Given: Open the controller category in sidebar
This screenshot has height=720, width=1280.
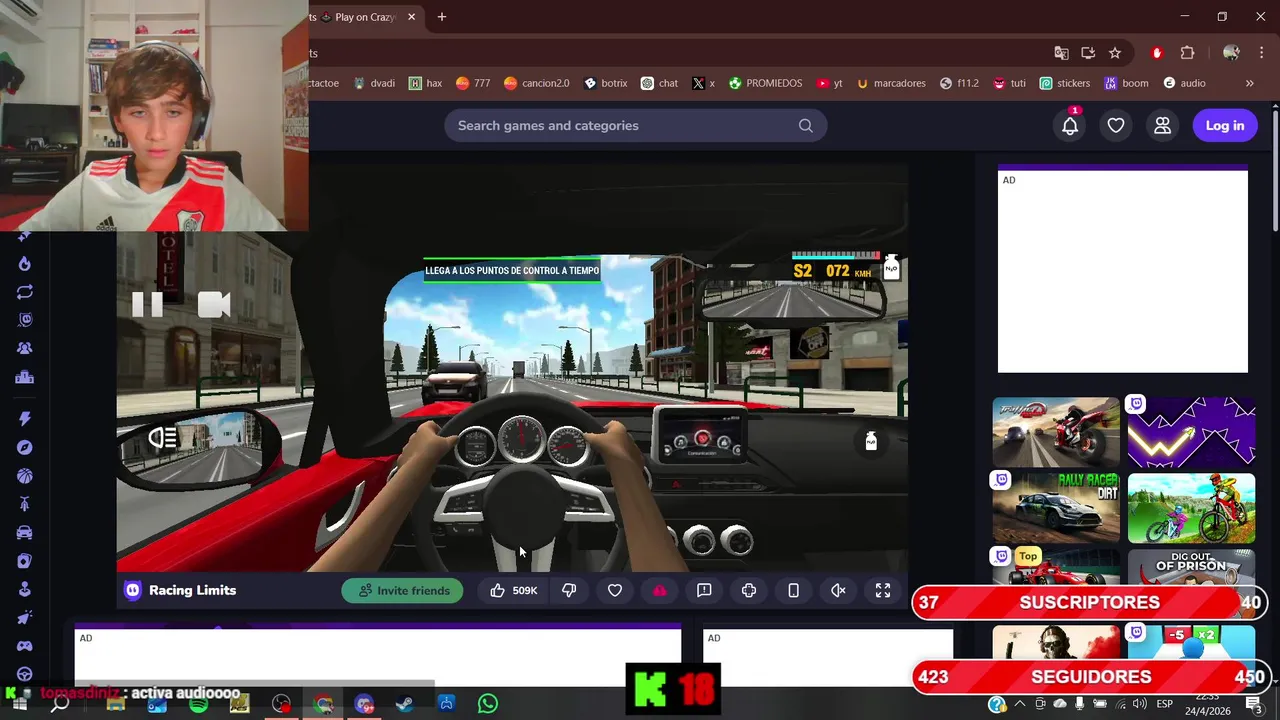Looking at the screenshot, I should click(x=25, y=647).
